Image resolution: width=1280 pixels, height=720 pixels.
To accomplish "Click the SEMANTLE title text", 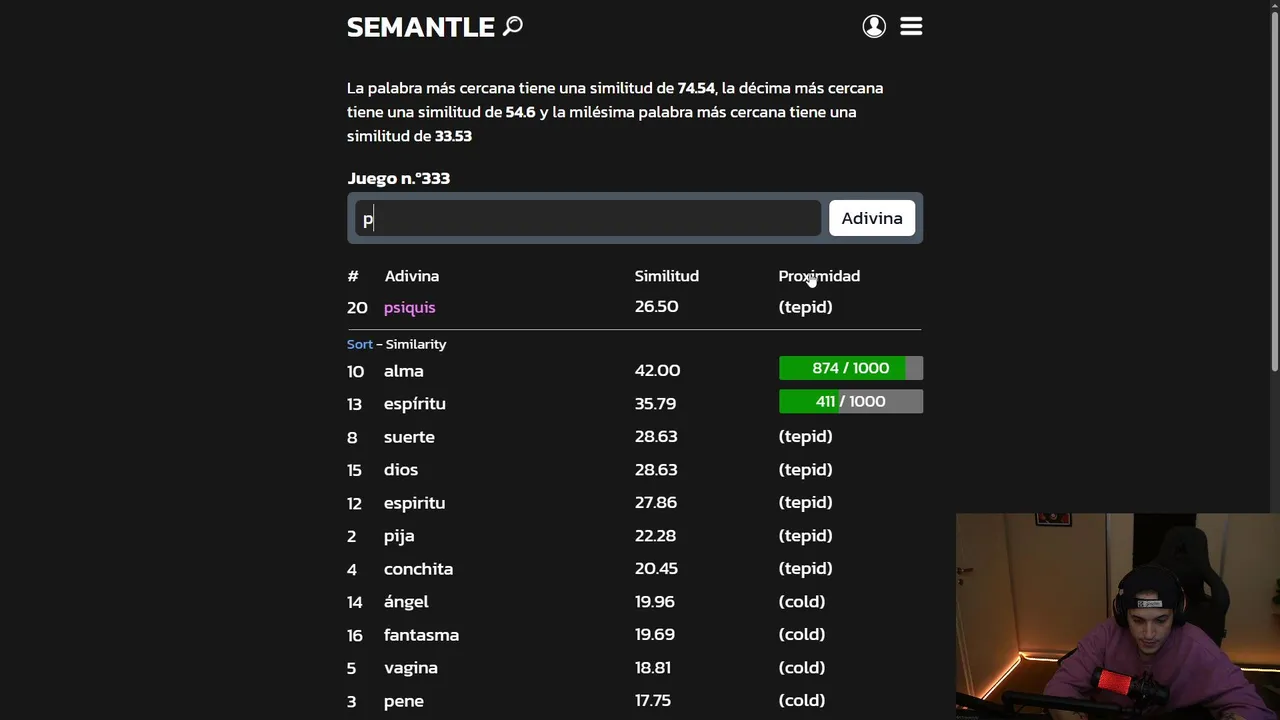I will pos(420,27).
